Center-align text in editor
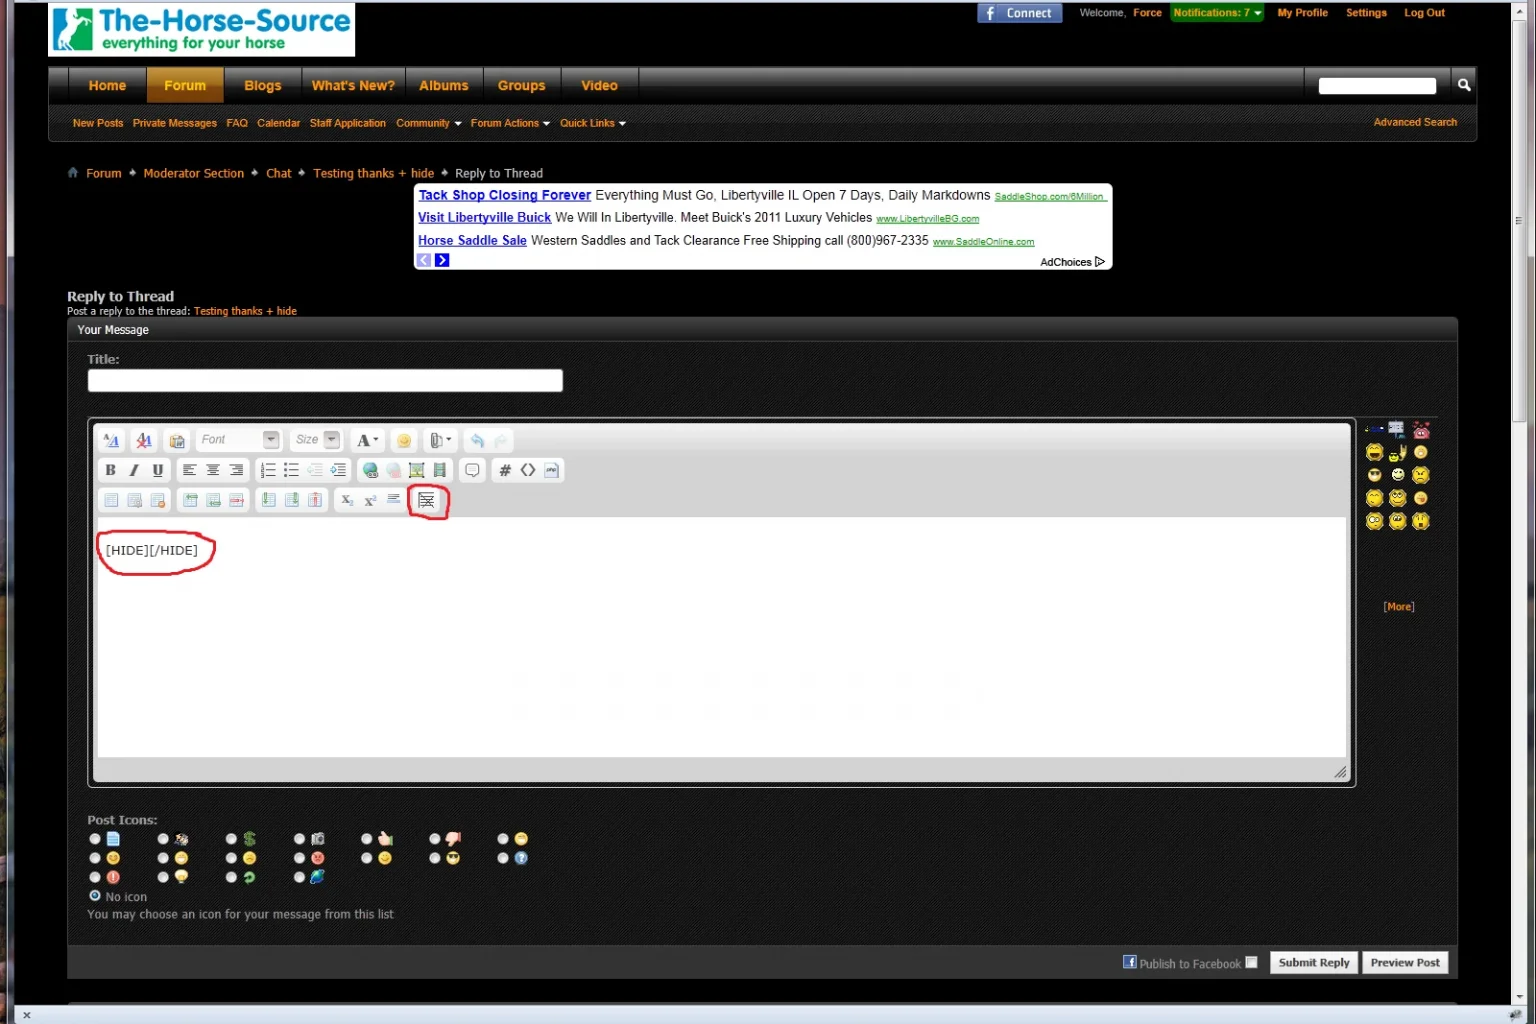The image size is (1536, 1024). click(x=212, y=470)
